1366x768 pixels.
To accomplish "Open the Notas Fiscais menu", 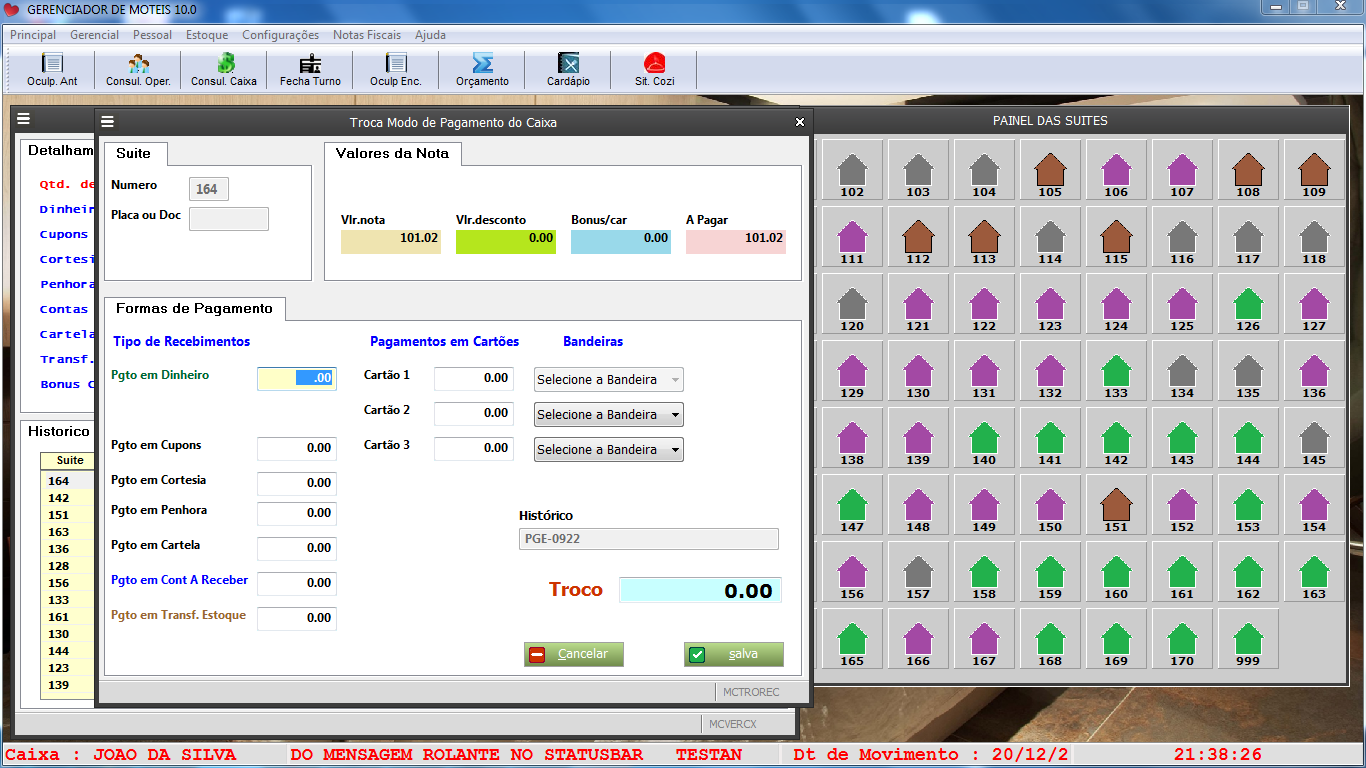I will click(x=367, y=35).
